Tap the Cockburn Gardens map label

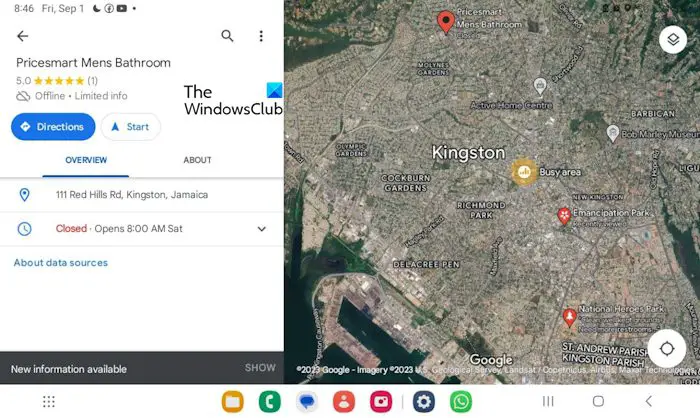click(x=406, y=183)
